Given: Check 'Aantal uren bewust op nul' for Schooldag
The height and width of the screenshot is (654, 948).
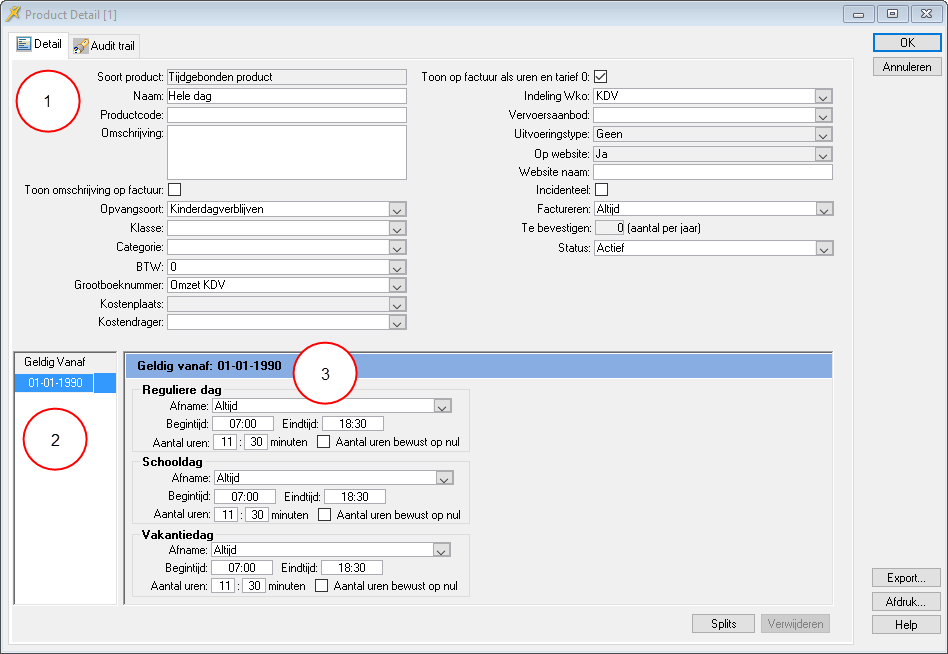Looking at the screenshot, I should (x=323, y=515).
